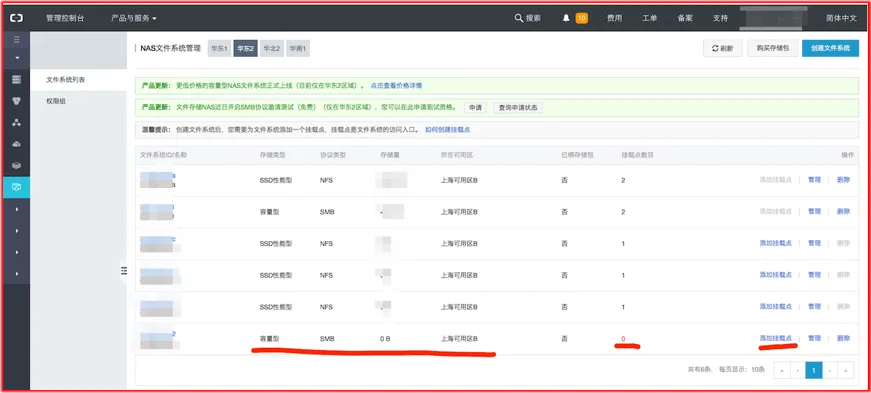
Task: Open notifications bell icon
Action: tap(566, 18)
